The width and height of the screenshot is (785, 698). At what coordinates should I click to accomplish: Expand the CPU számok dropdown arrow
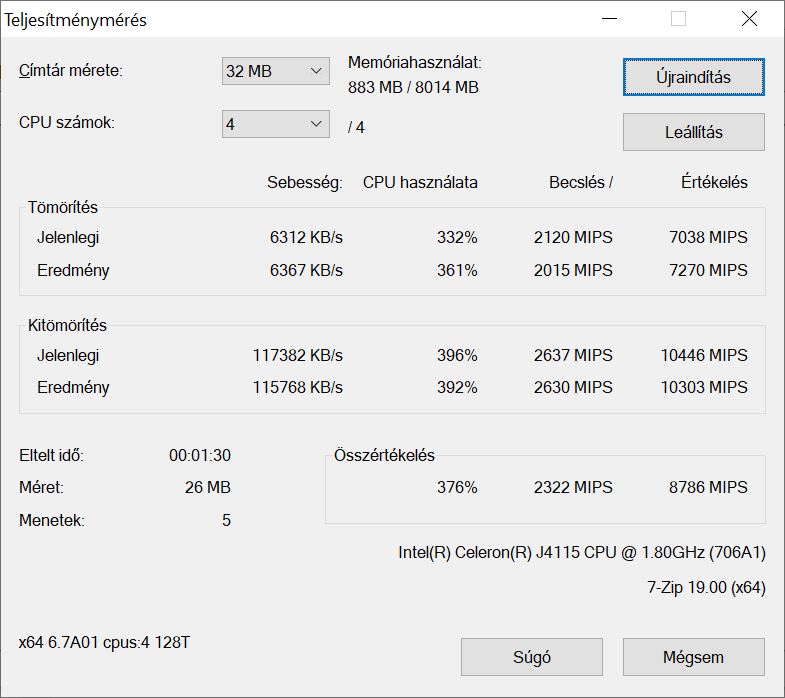(x=316, y=124)
